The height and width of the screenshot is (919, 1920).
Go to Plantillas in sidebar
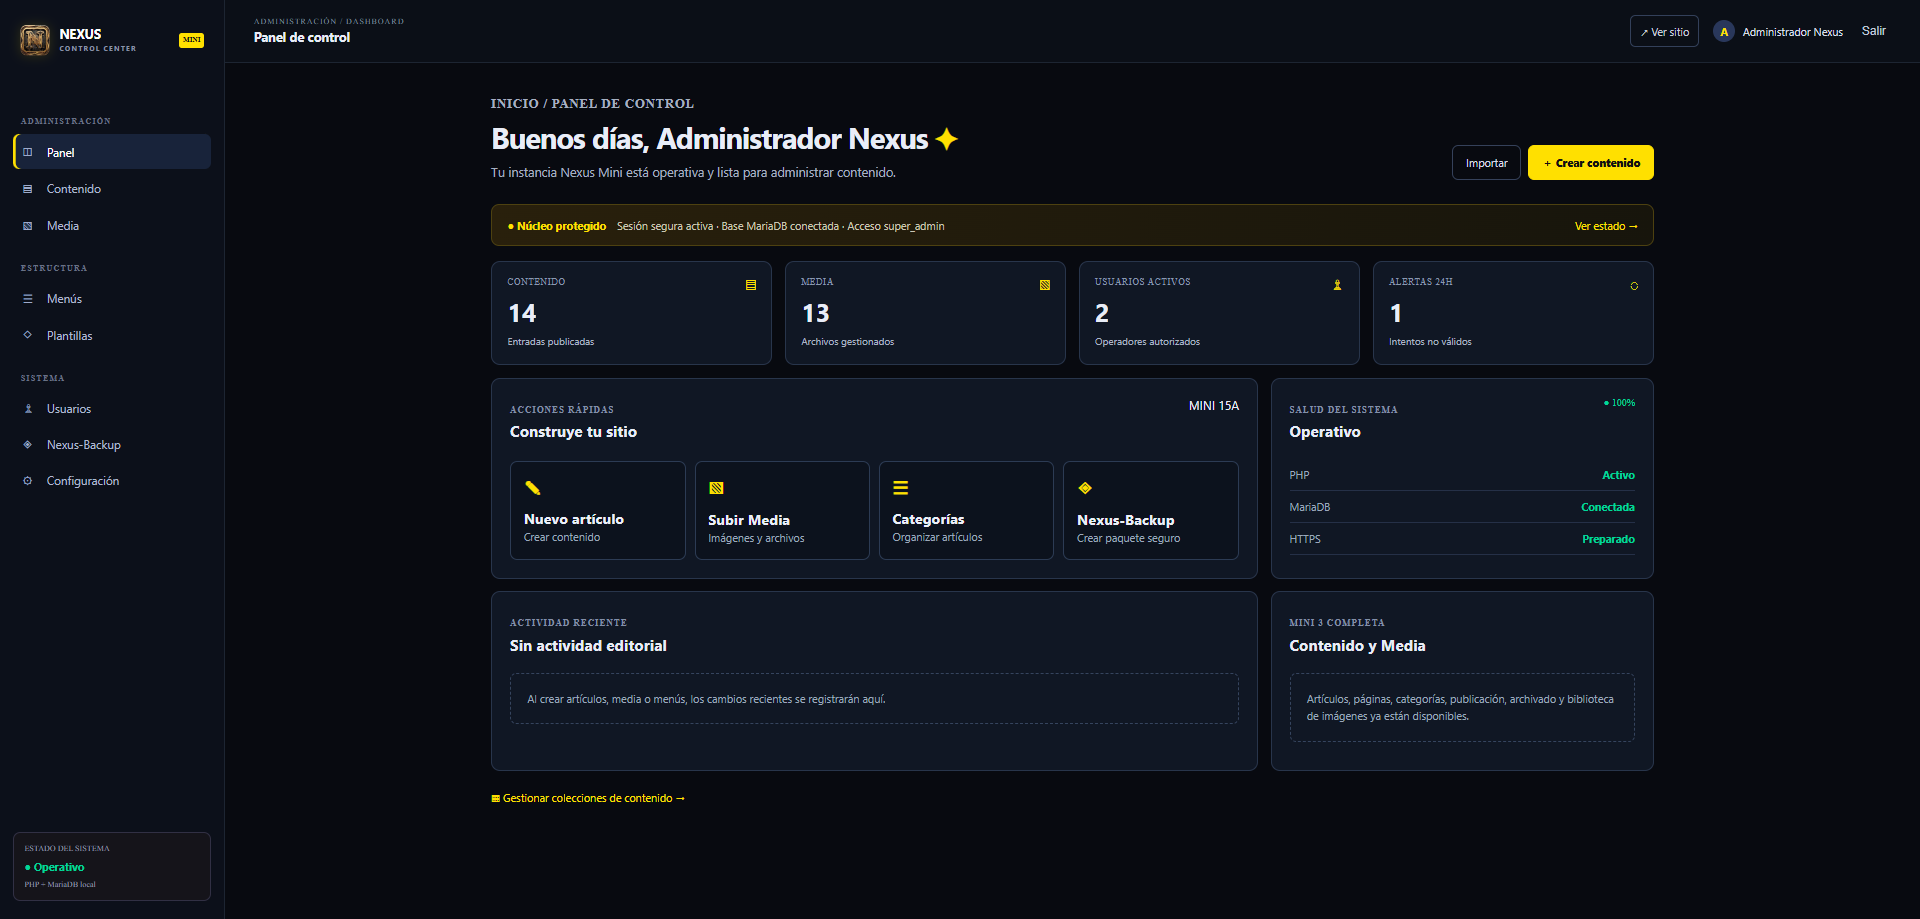pos(112,336)
